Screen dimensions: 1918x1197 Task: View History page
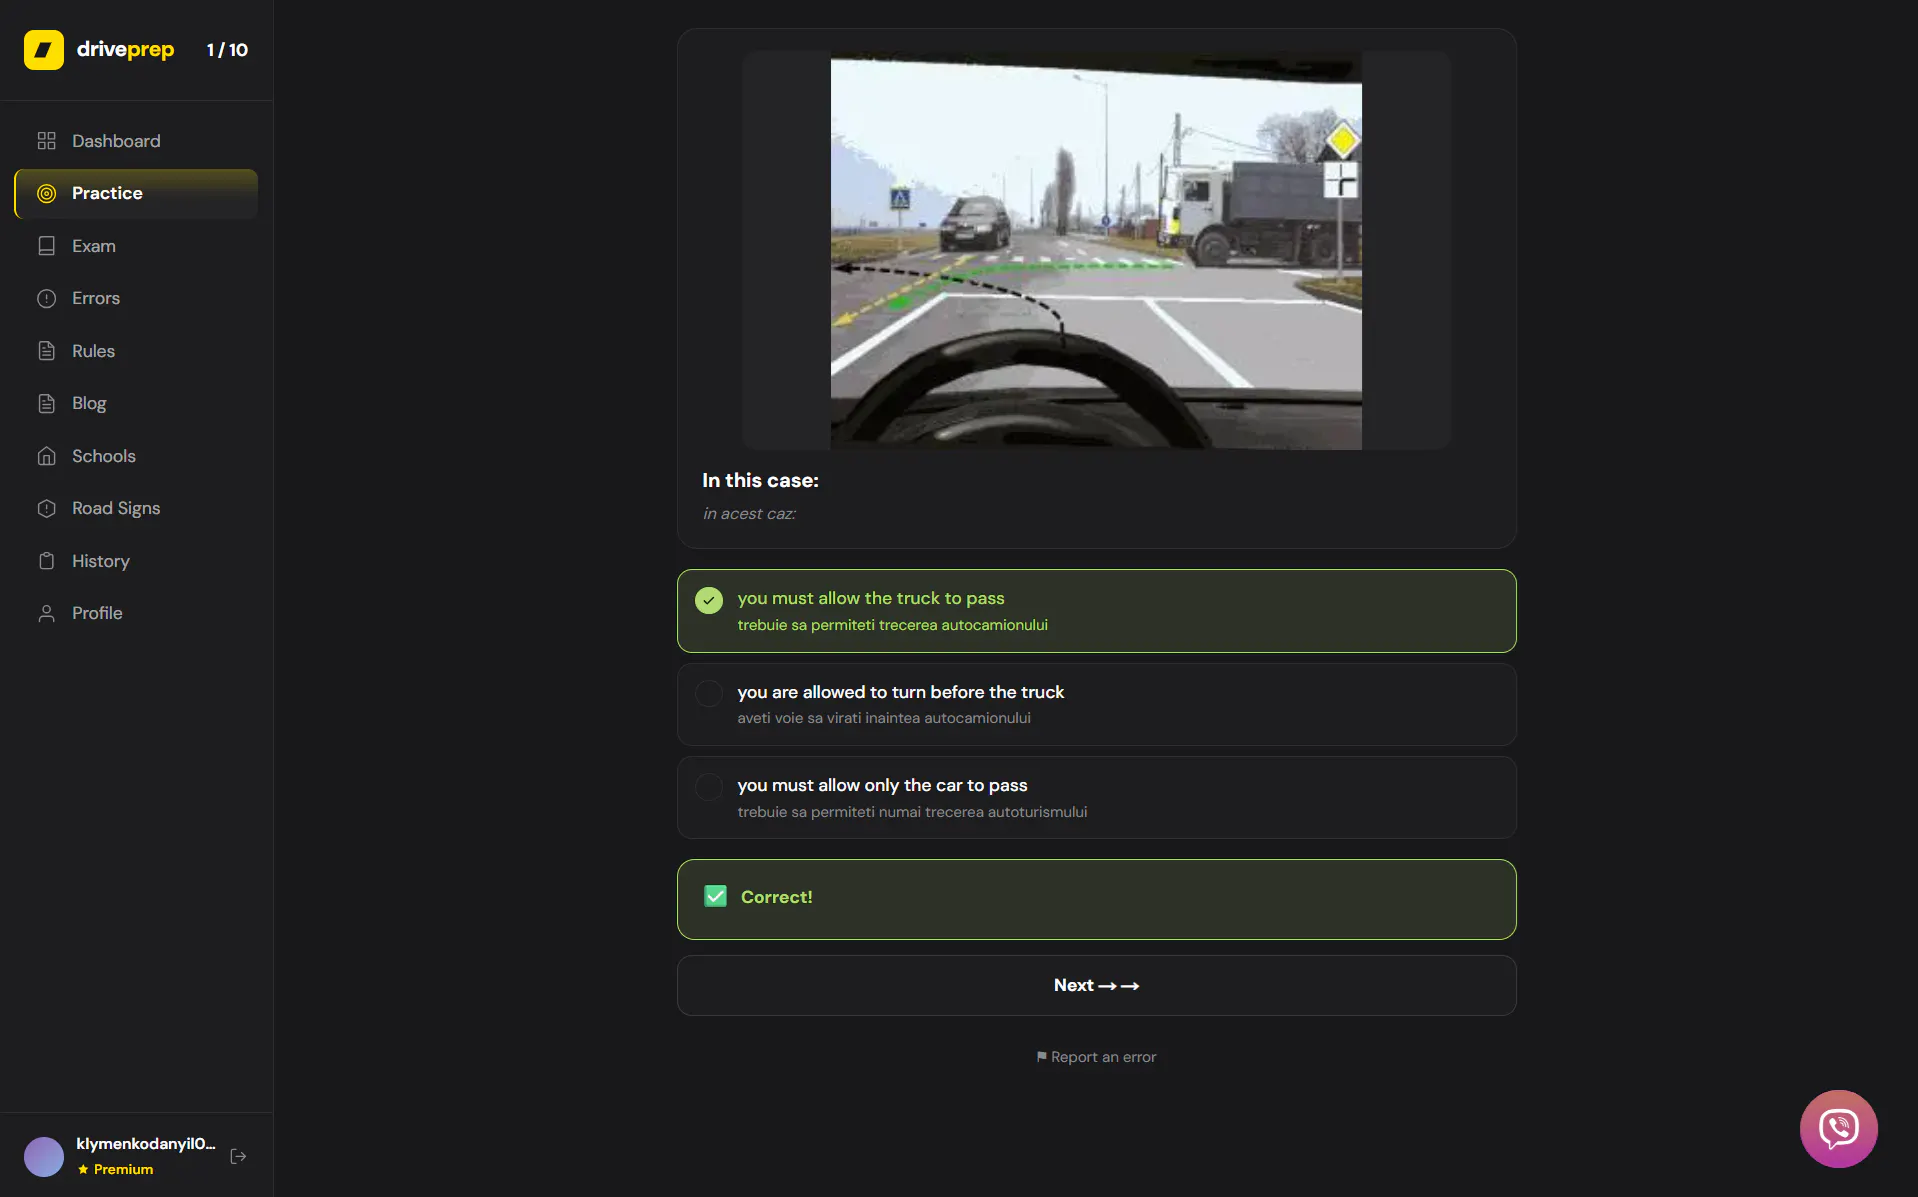click(x=136, y=561)
